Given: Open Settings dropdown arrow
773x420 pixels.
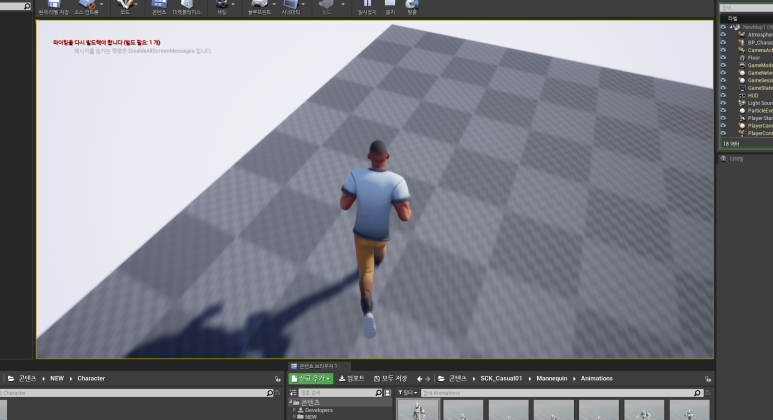Looking at the screenshot, I should [x=233, y=4].
